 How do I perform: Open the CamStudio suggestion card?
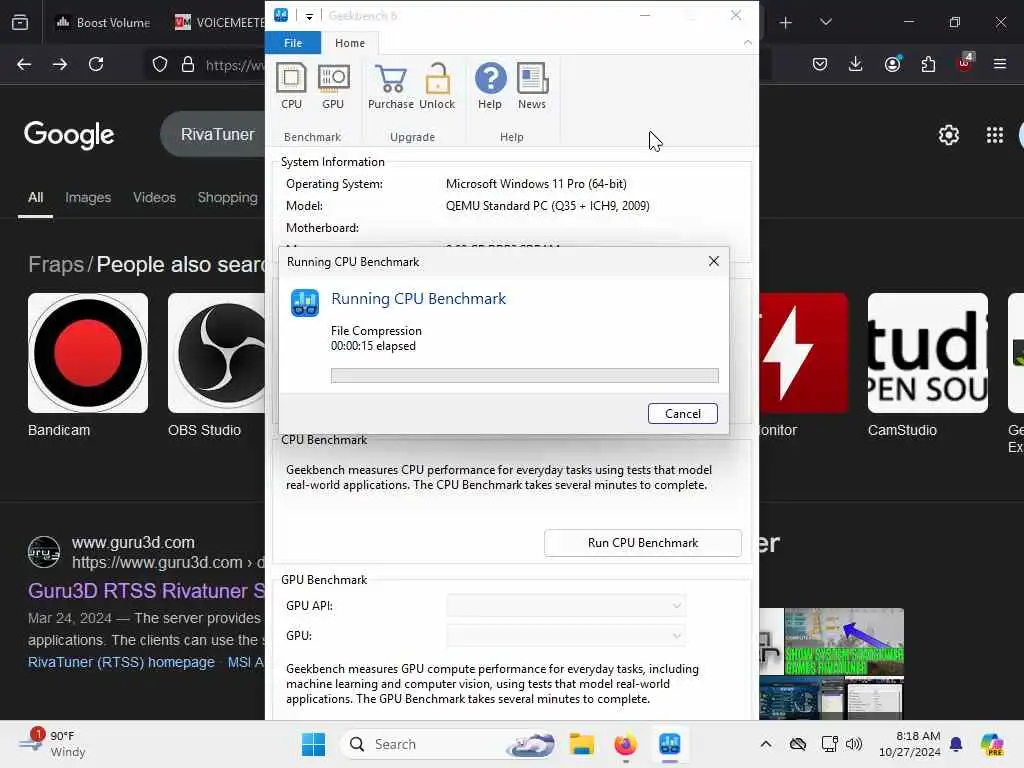[x=927, y=366]
